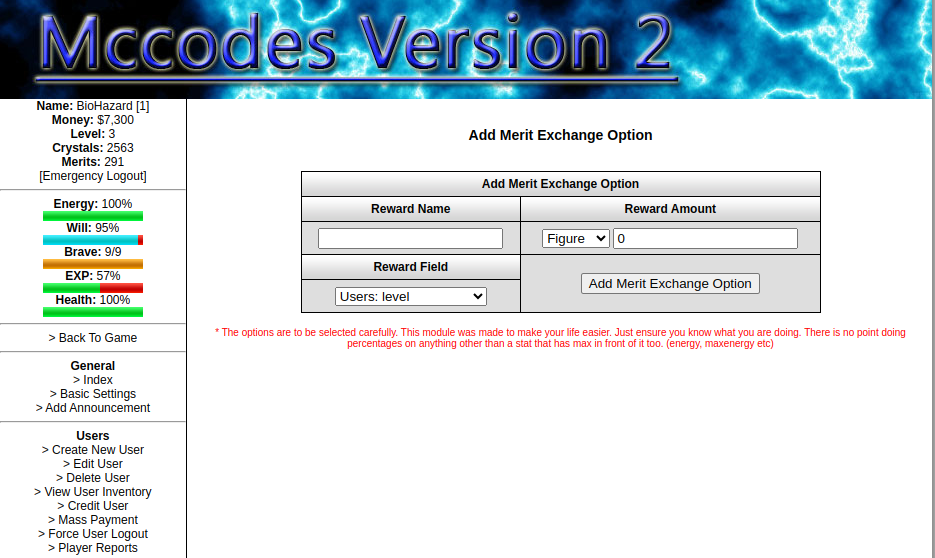Open Create New User page
The width and height of the screenshot is (935, 558).
[x=93, y=450]
